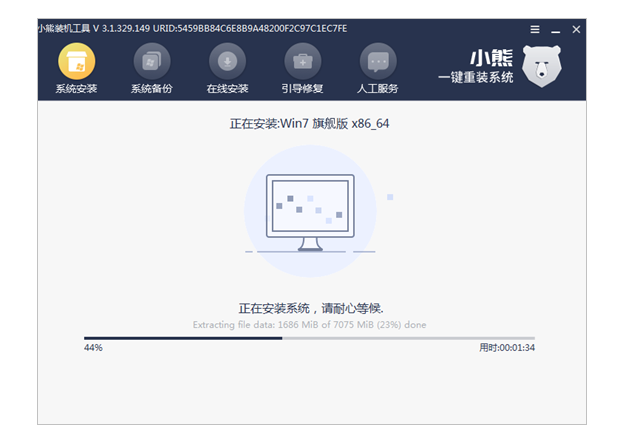The image size is (620, 432).
Task: Click the 正在安装:Win7 旗舰版 x86_64 heading
Action: 309,124
